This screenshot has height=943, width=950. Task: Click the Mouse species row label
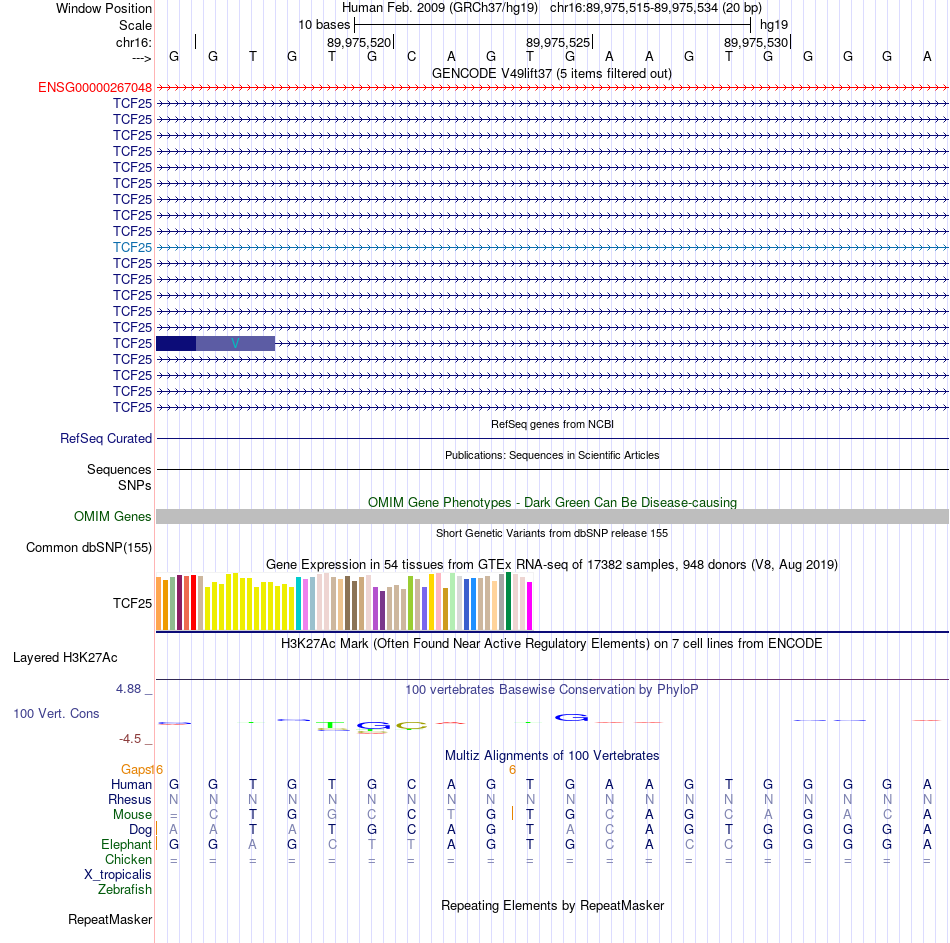point(132,815)
